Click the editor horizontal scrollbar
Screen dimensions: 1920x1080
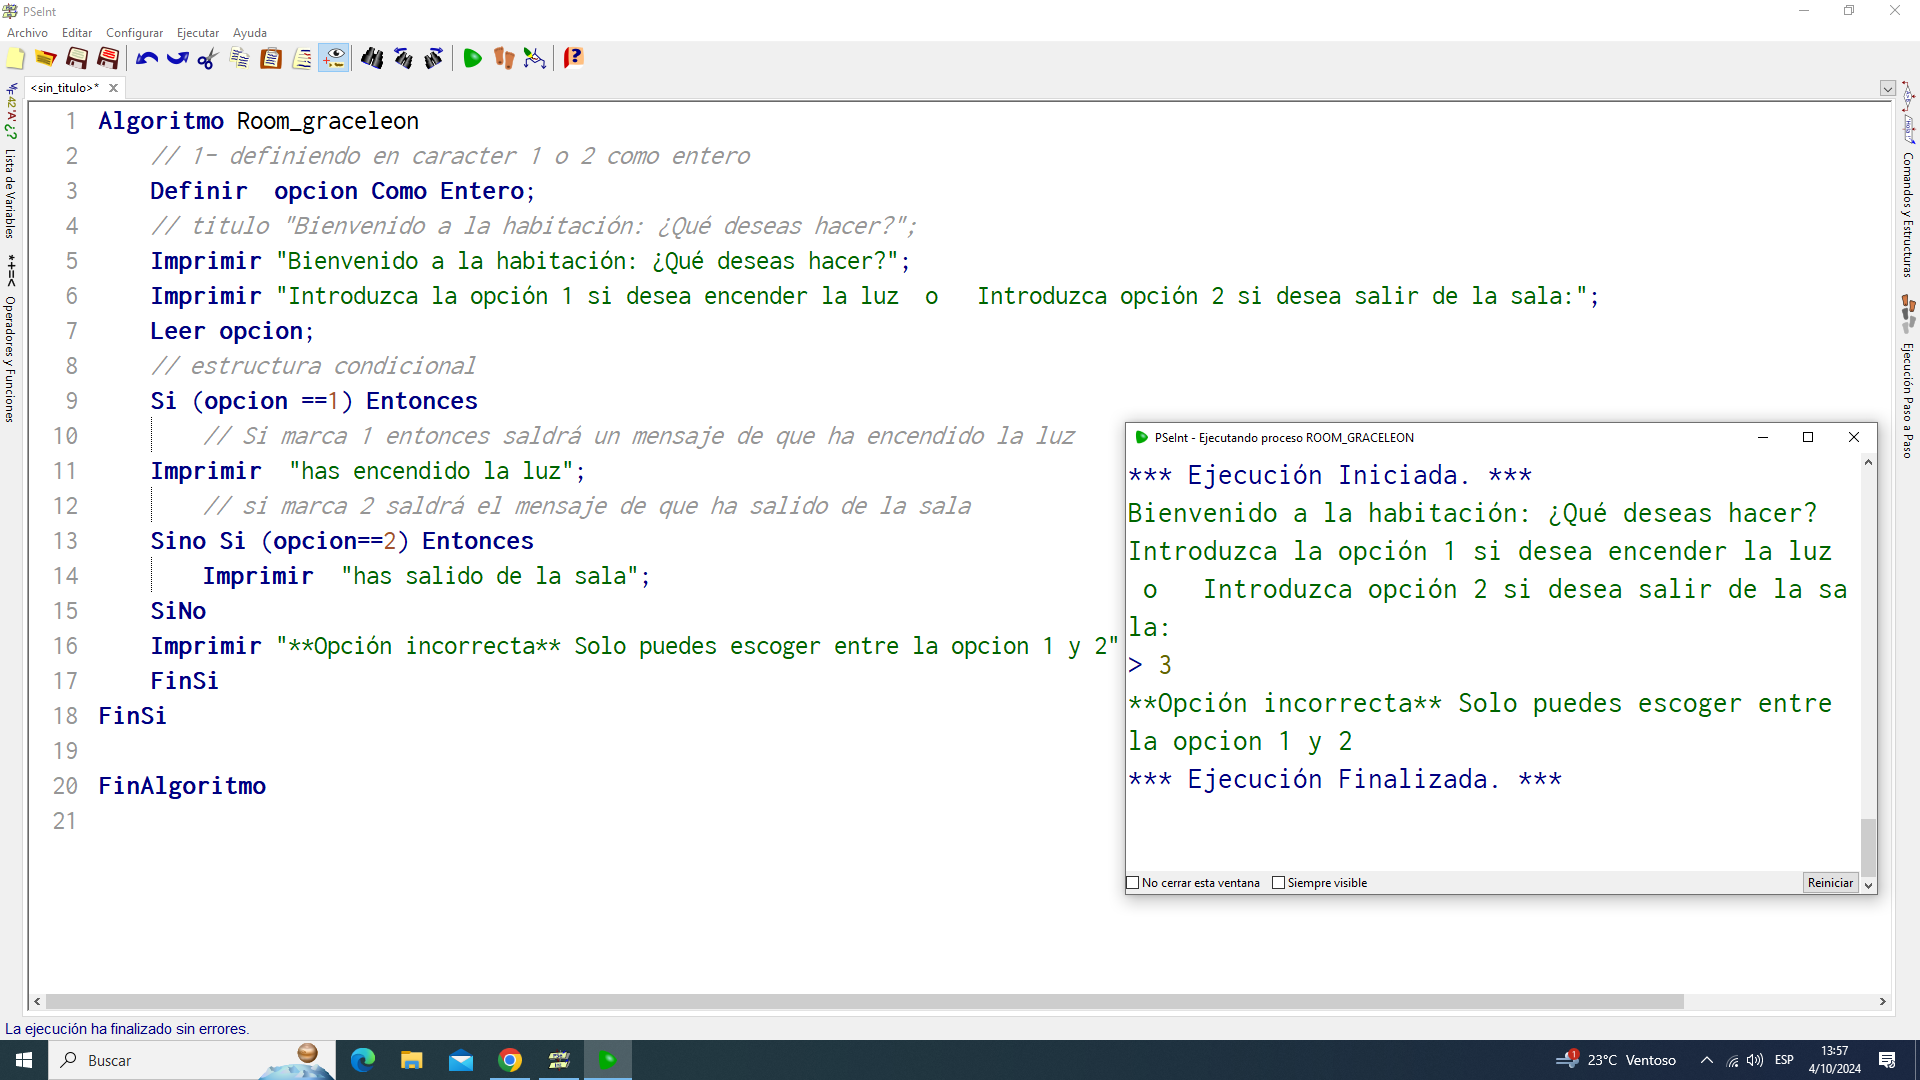pyautogui.click(x=864, y=1001)
